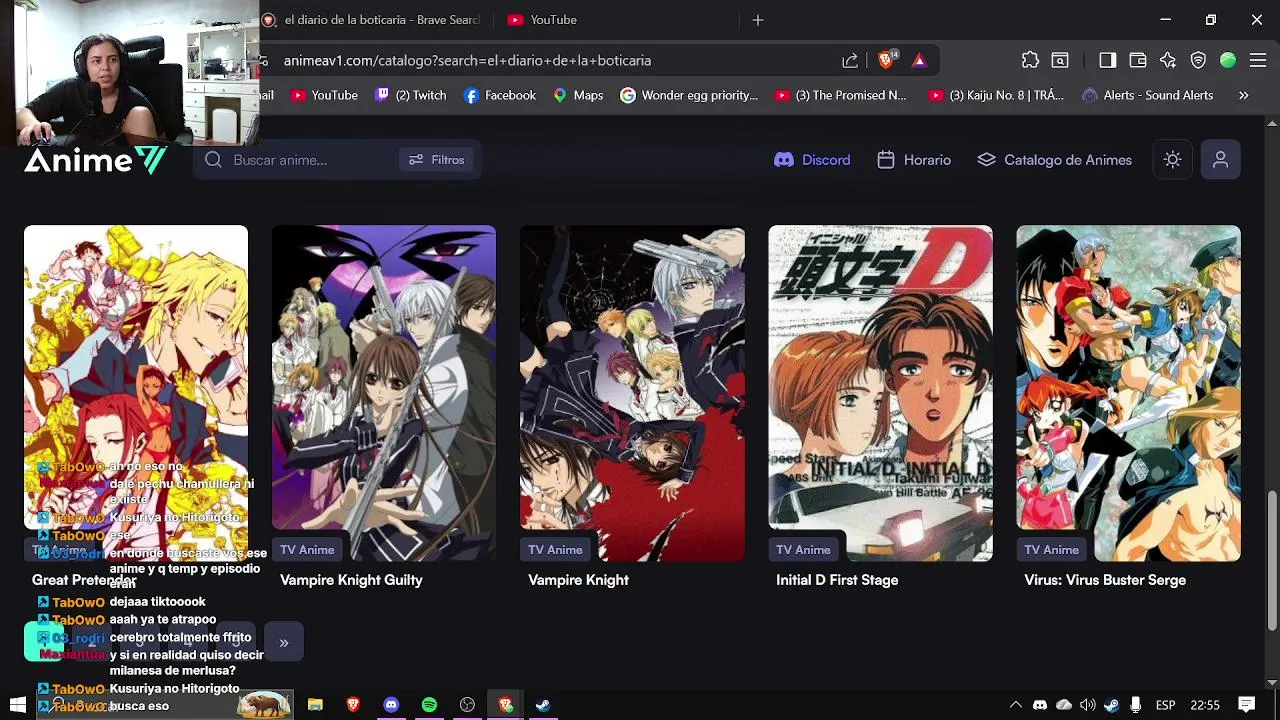Expand the hidden system tray icons arrow

point(1015,705)
